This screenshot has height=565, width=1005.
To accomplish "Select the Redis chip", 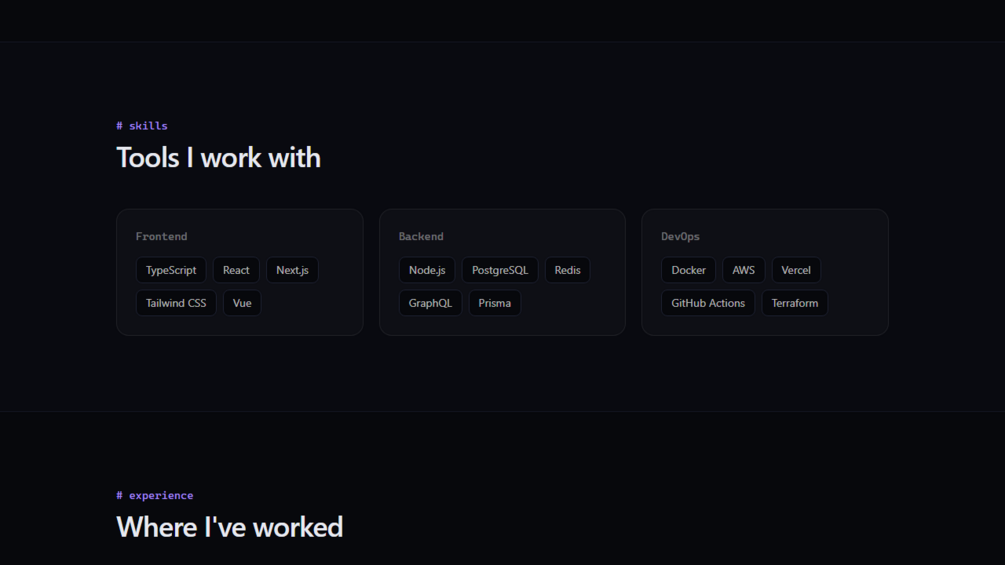I will pos(567,270).
